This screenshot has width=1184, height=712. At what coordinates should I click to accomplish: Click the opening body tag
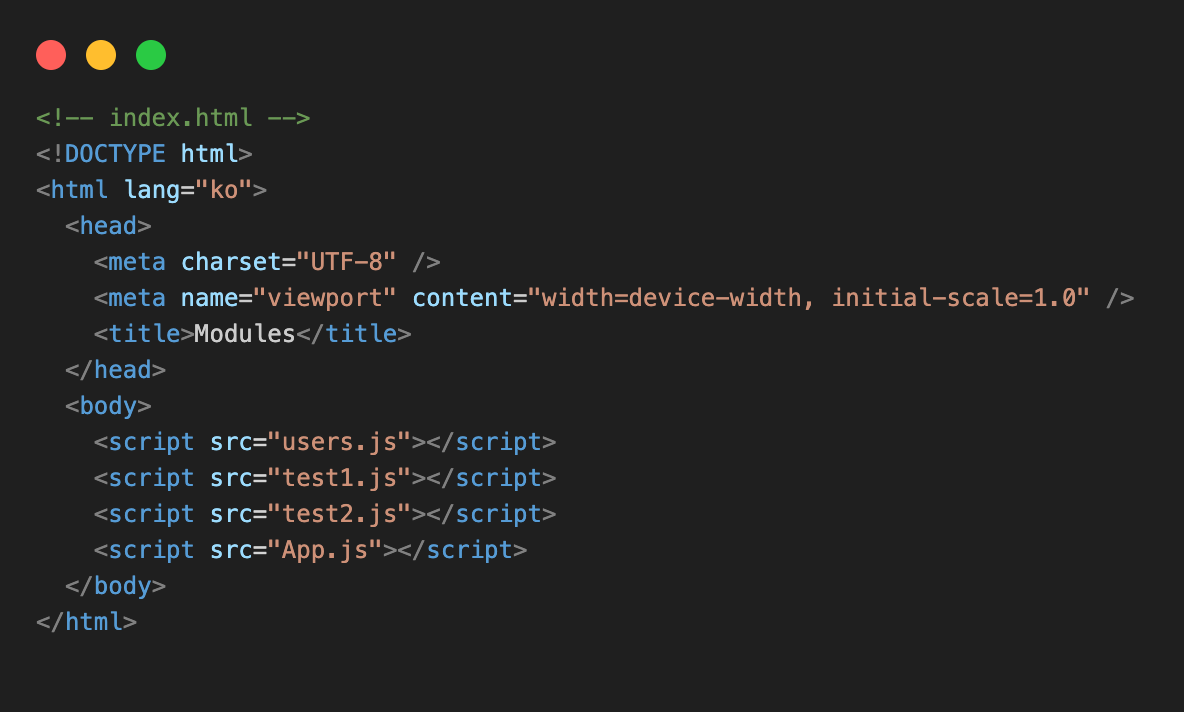coord(108,406)
